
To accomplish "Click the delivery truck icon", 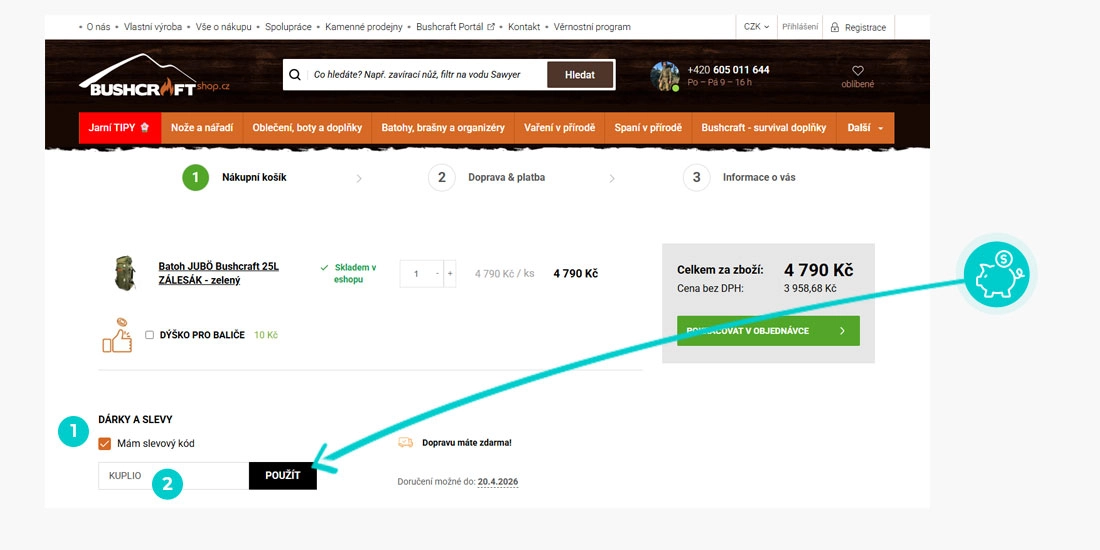I will point(405,443).
